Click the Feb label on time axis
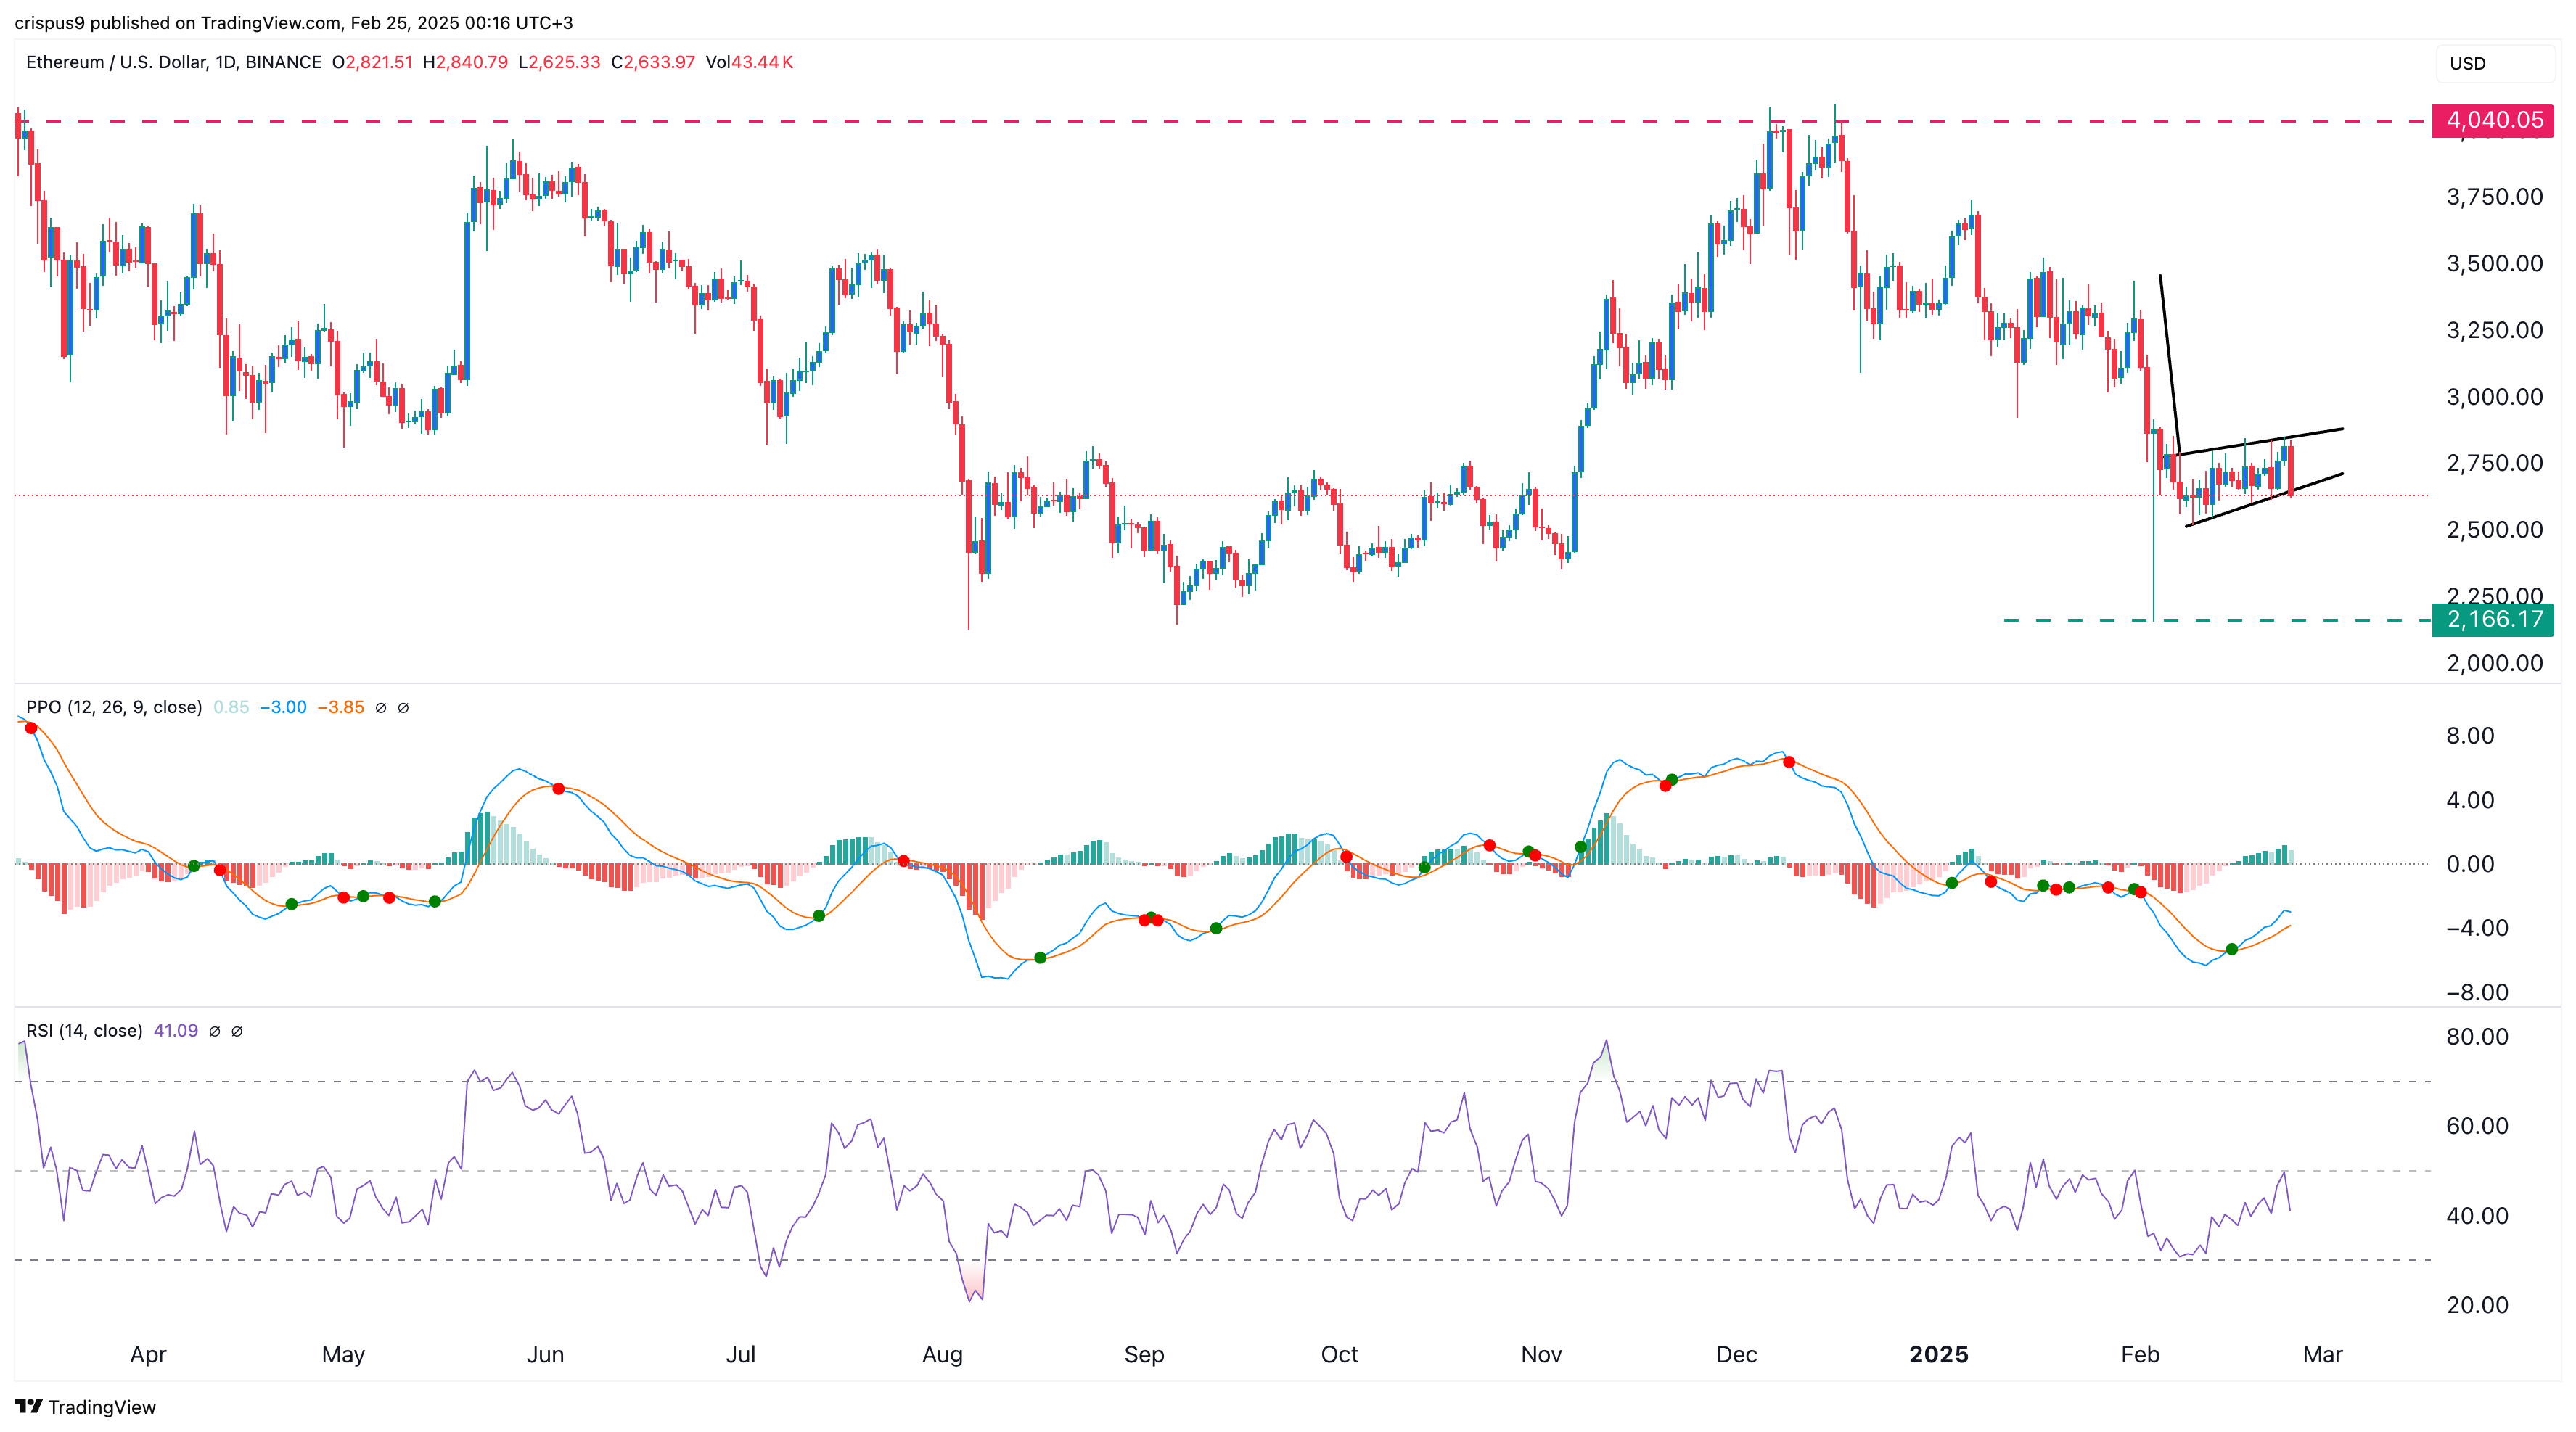The height and width of the screenshot is (1432, 2576). 2140,1354
